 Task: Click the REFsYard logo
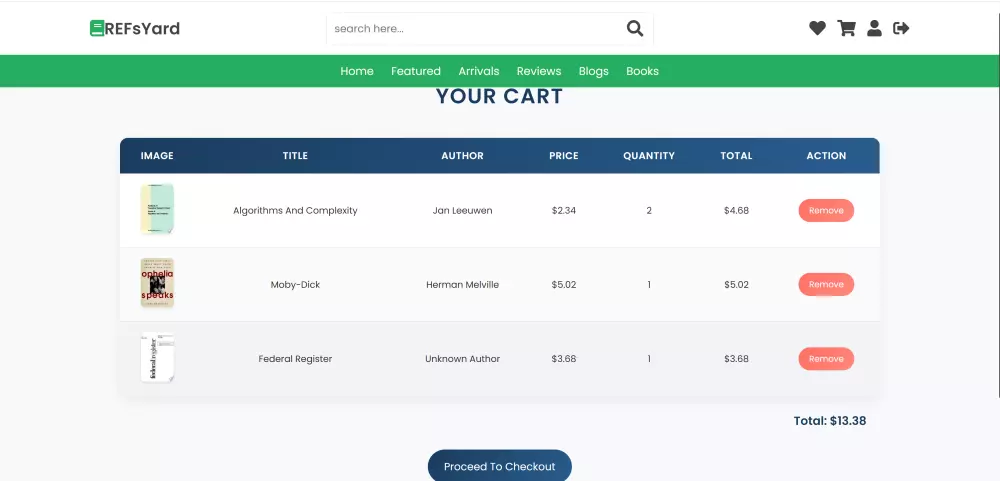tap(135, 28)
